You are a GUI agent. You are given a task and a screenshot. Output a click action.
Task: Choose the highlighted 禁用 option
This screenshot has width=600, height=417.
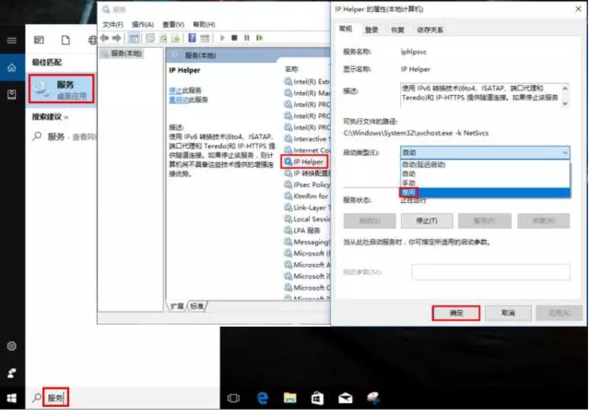[x=485, y=192]
